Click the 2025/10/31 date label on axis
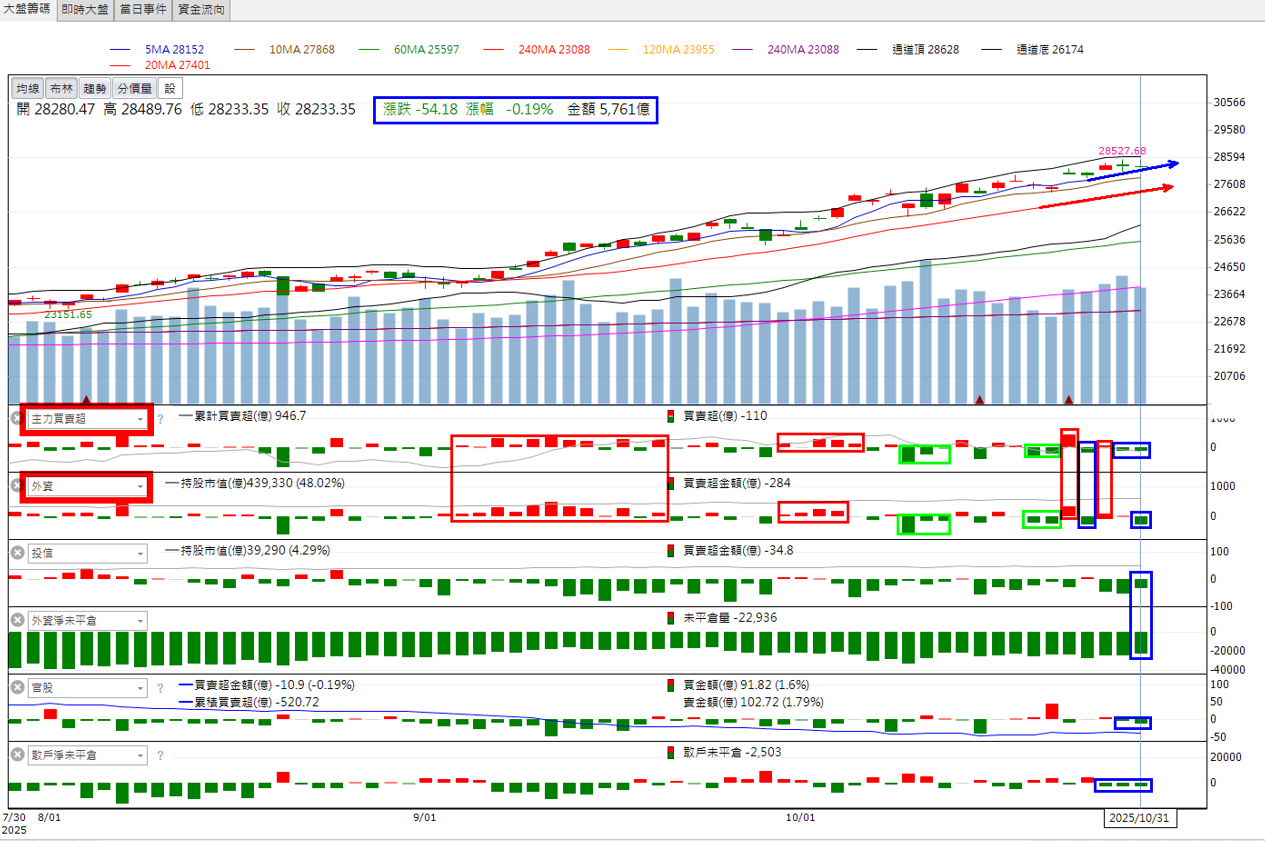Viewport: 1265px width, 841px height. pos(1141,818)
